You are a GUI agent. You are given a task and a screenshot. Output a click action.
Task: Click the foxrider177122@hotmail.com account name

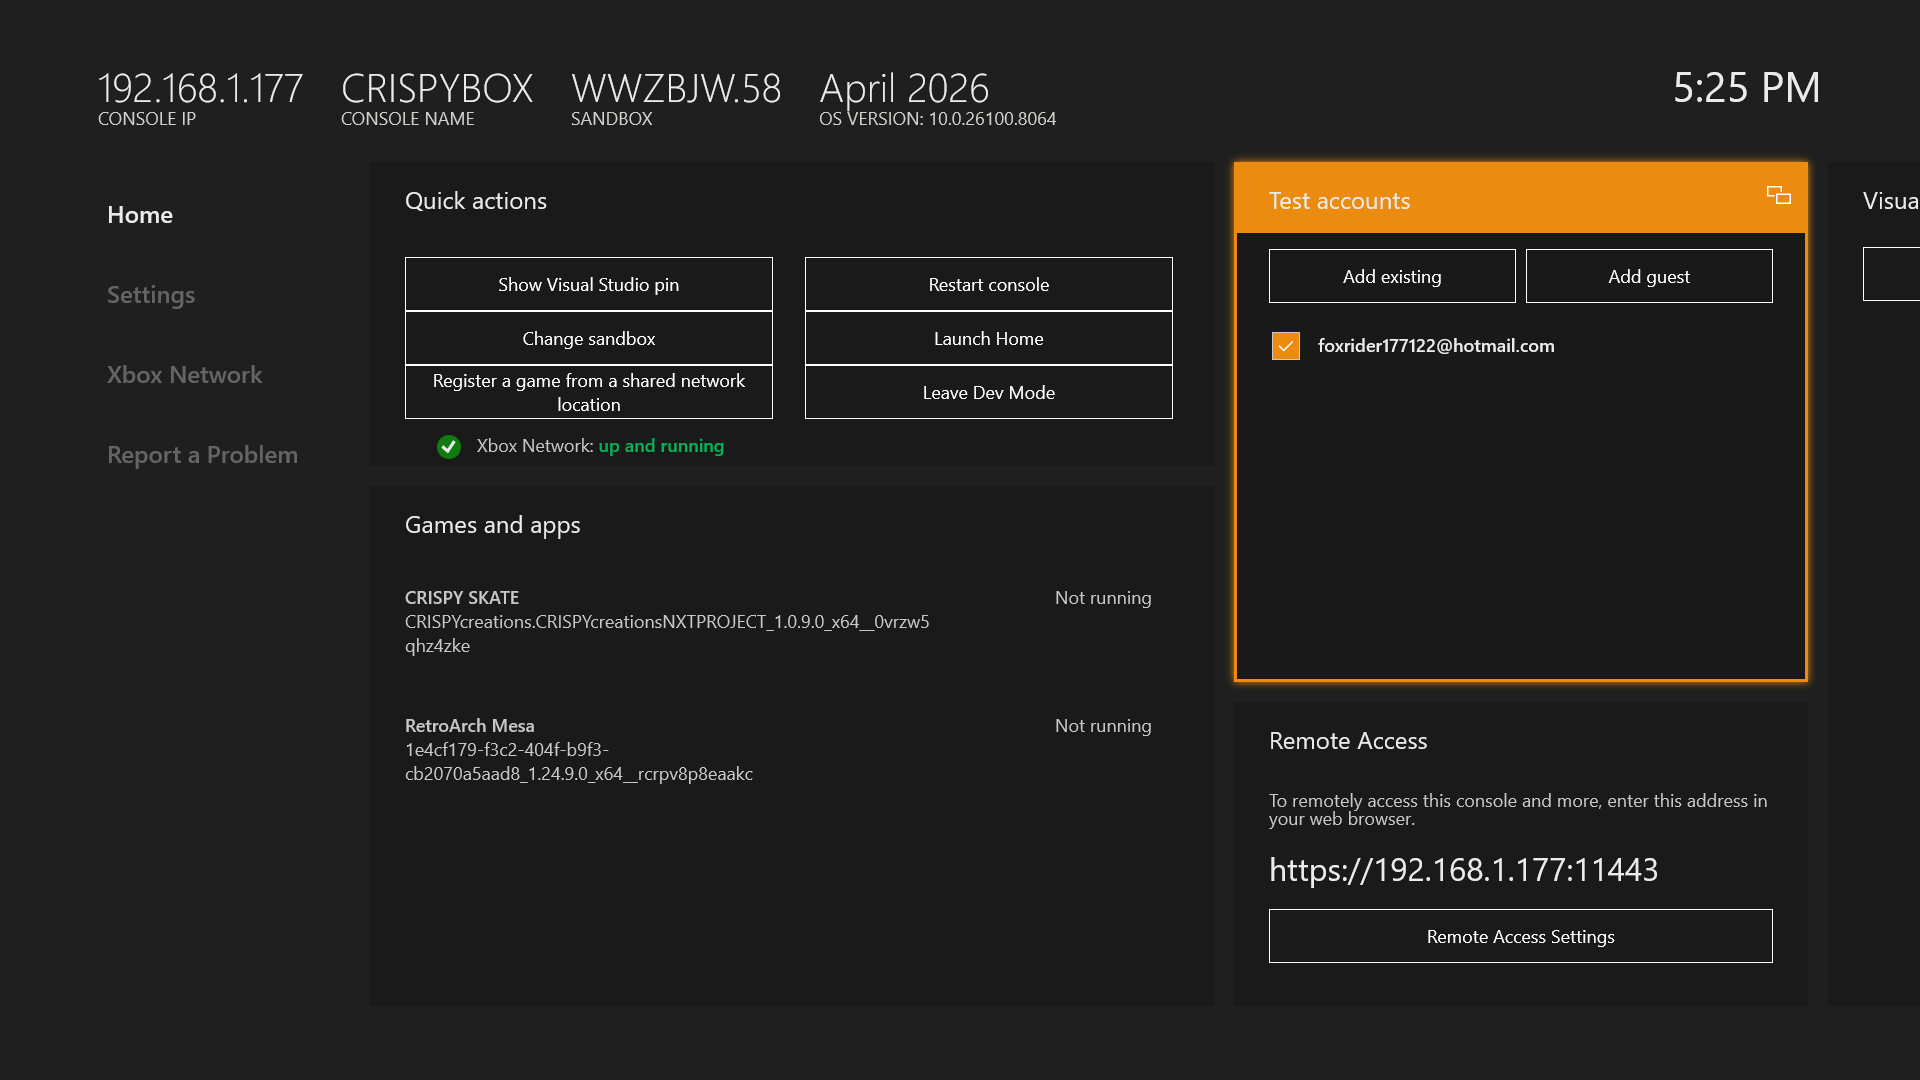(x=1436, y=346)
